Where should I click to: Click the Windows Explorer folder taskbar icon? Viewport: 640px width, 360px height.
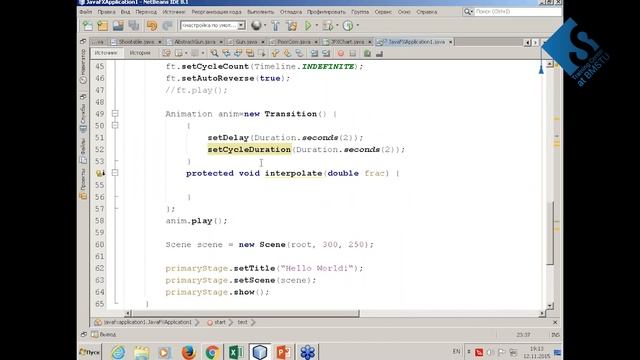[142, 352]
